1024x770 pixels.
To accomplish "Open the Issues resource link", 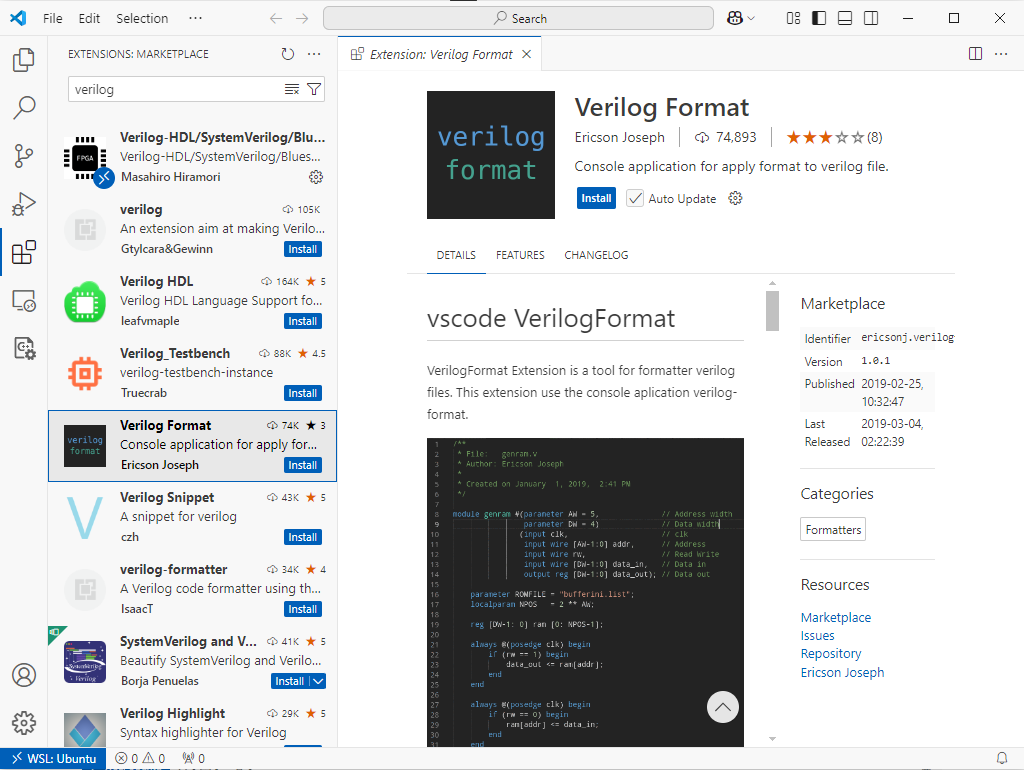I will [818, 635].
